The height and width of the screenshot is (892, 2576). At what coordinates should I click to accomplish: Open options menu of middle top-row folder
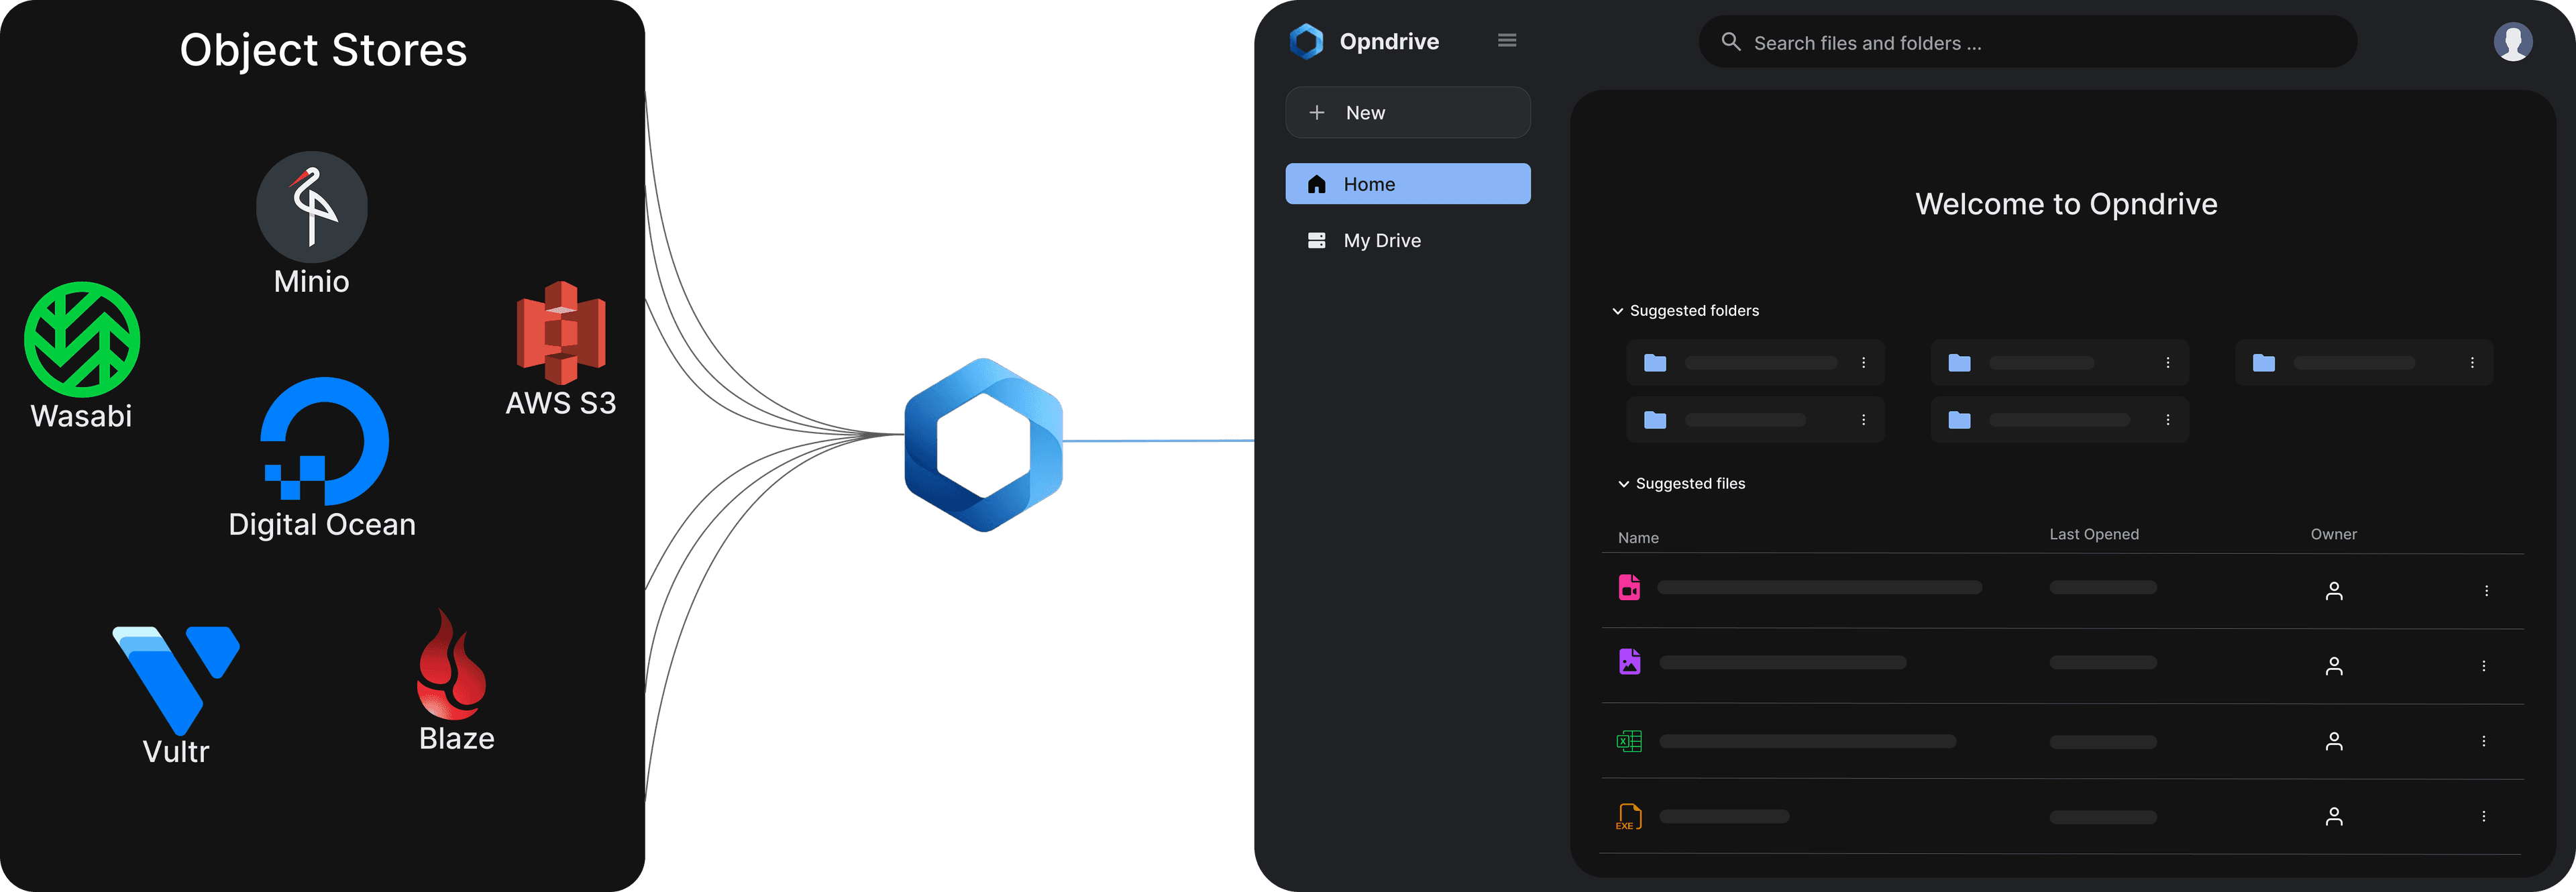tap(2167, 363)
